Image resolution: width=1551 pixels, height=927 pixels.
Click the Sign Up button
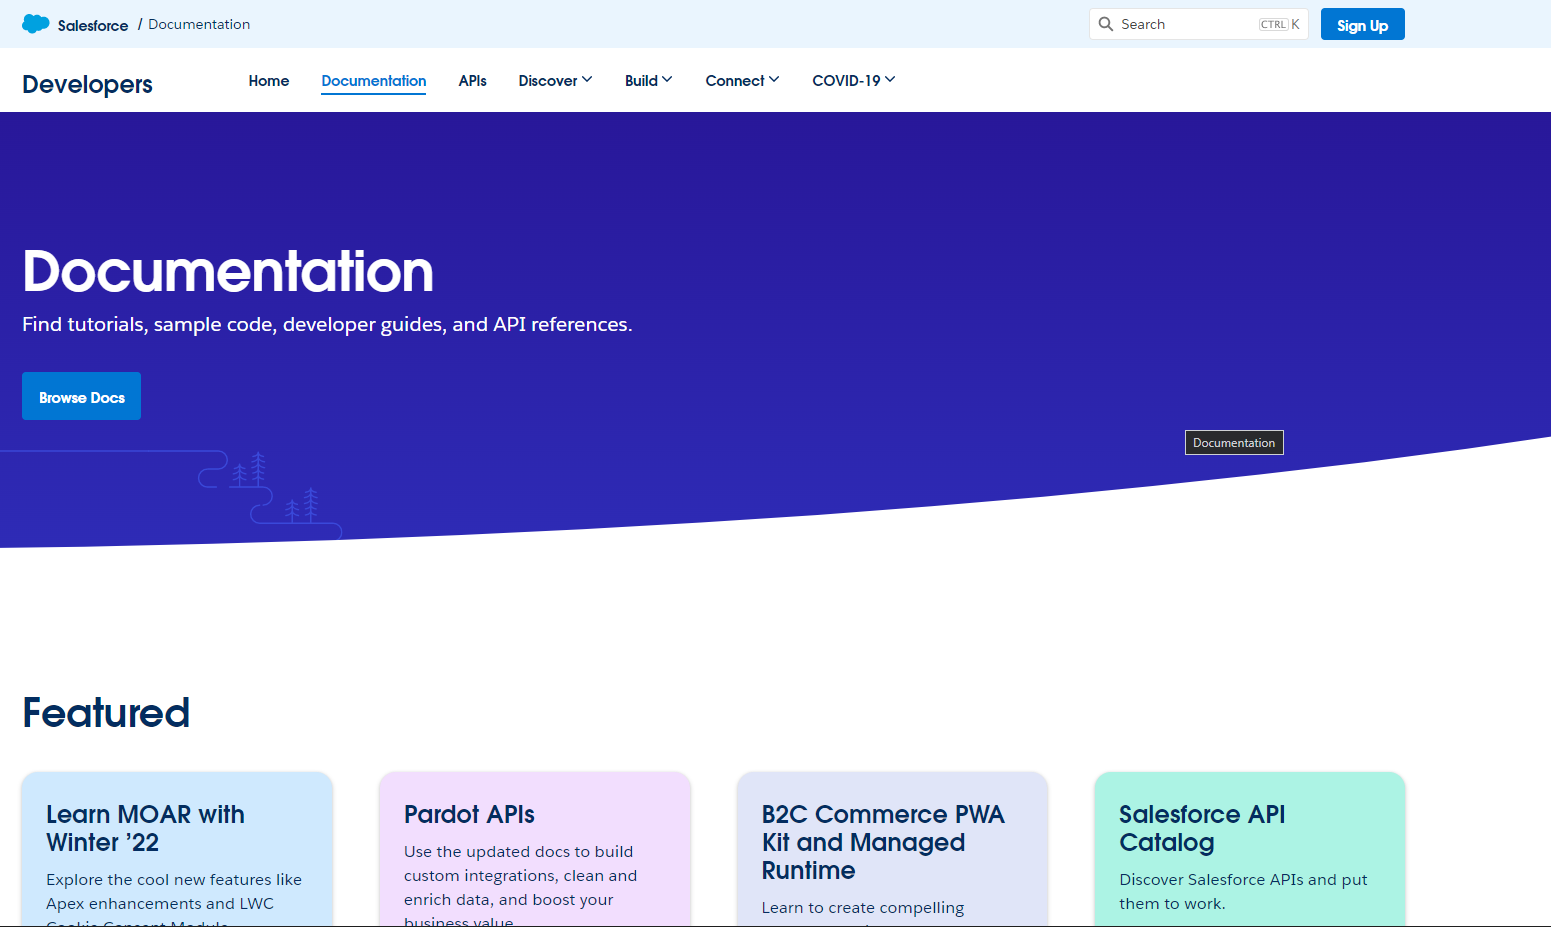(x=1362, y=25)
